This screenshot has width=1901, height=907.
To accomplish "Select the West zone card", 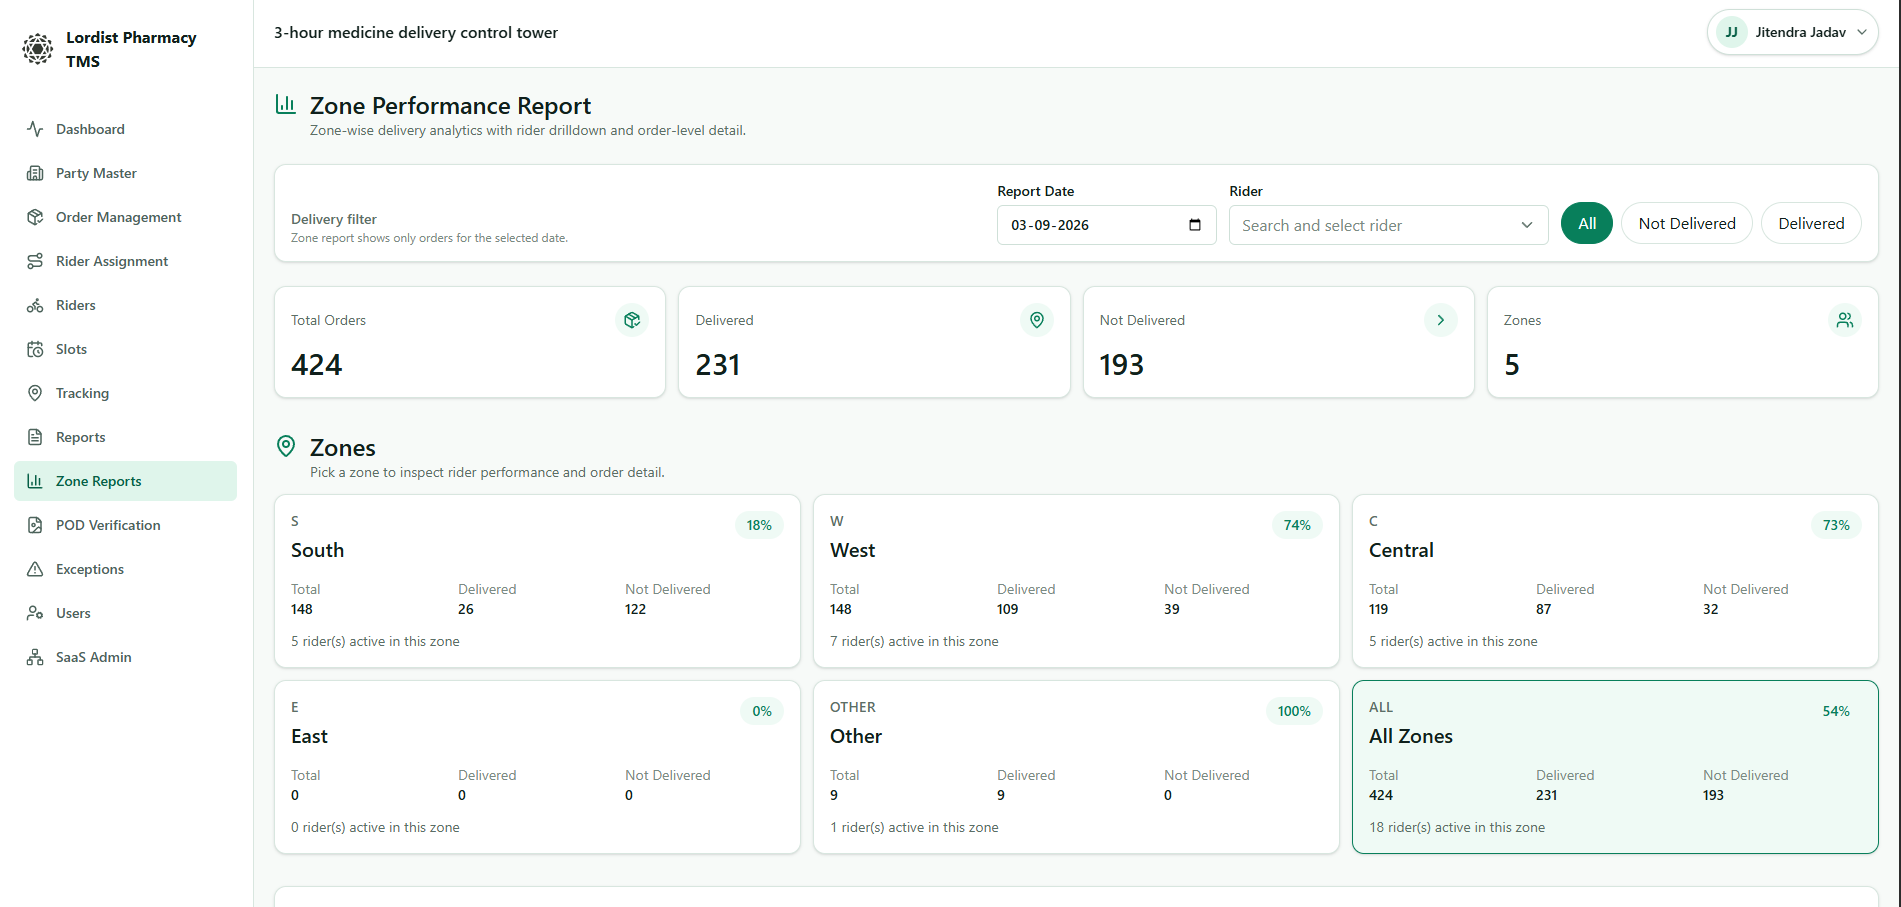I will click(1076, 581).
